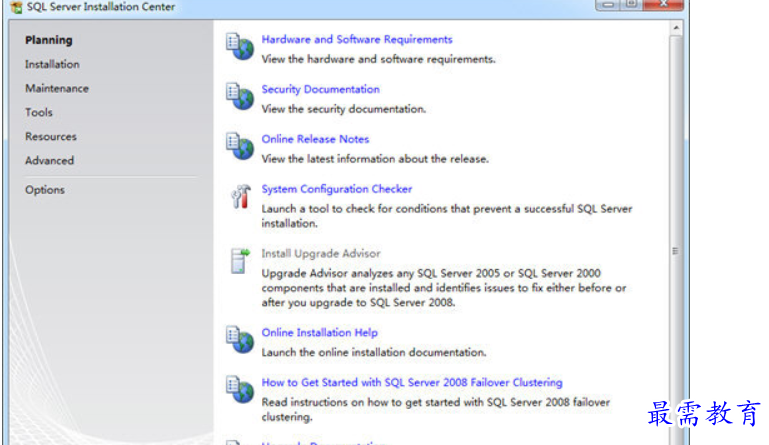Click the scrollbar up arrow
Image resolution: width=769 pixels, height=445 pixels.
tap(676, 28)
